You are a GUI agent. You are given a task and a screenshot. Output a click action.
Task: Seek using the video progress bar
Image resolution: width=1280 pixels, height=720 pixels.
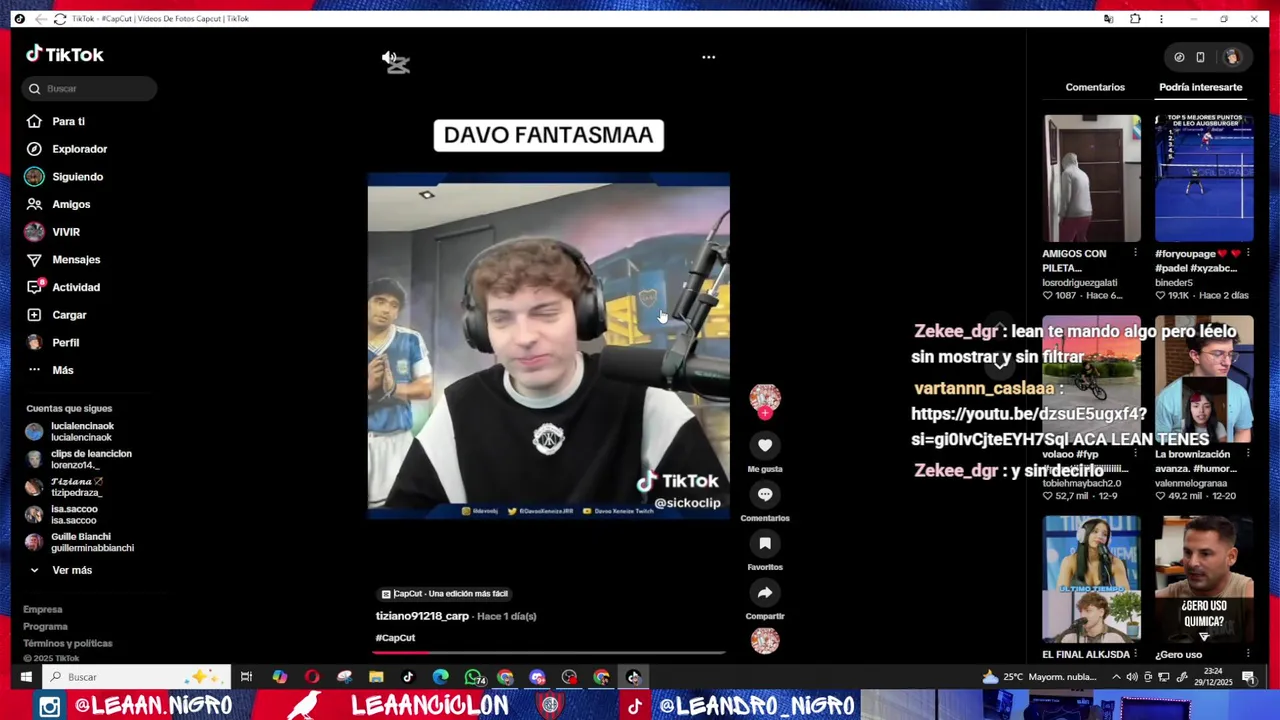click(x=548, y=653)
